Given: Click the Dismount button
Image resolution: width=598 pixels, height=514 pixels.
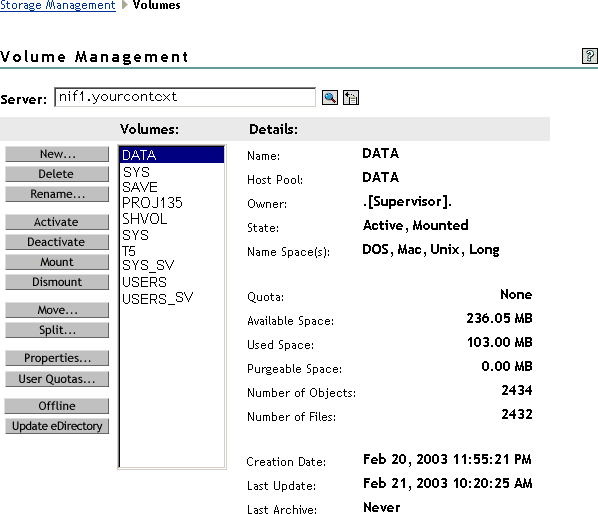Looking at the screenshot, I should [57, 282].
